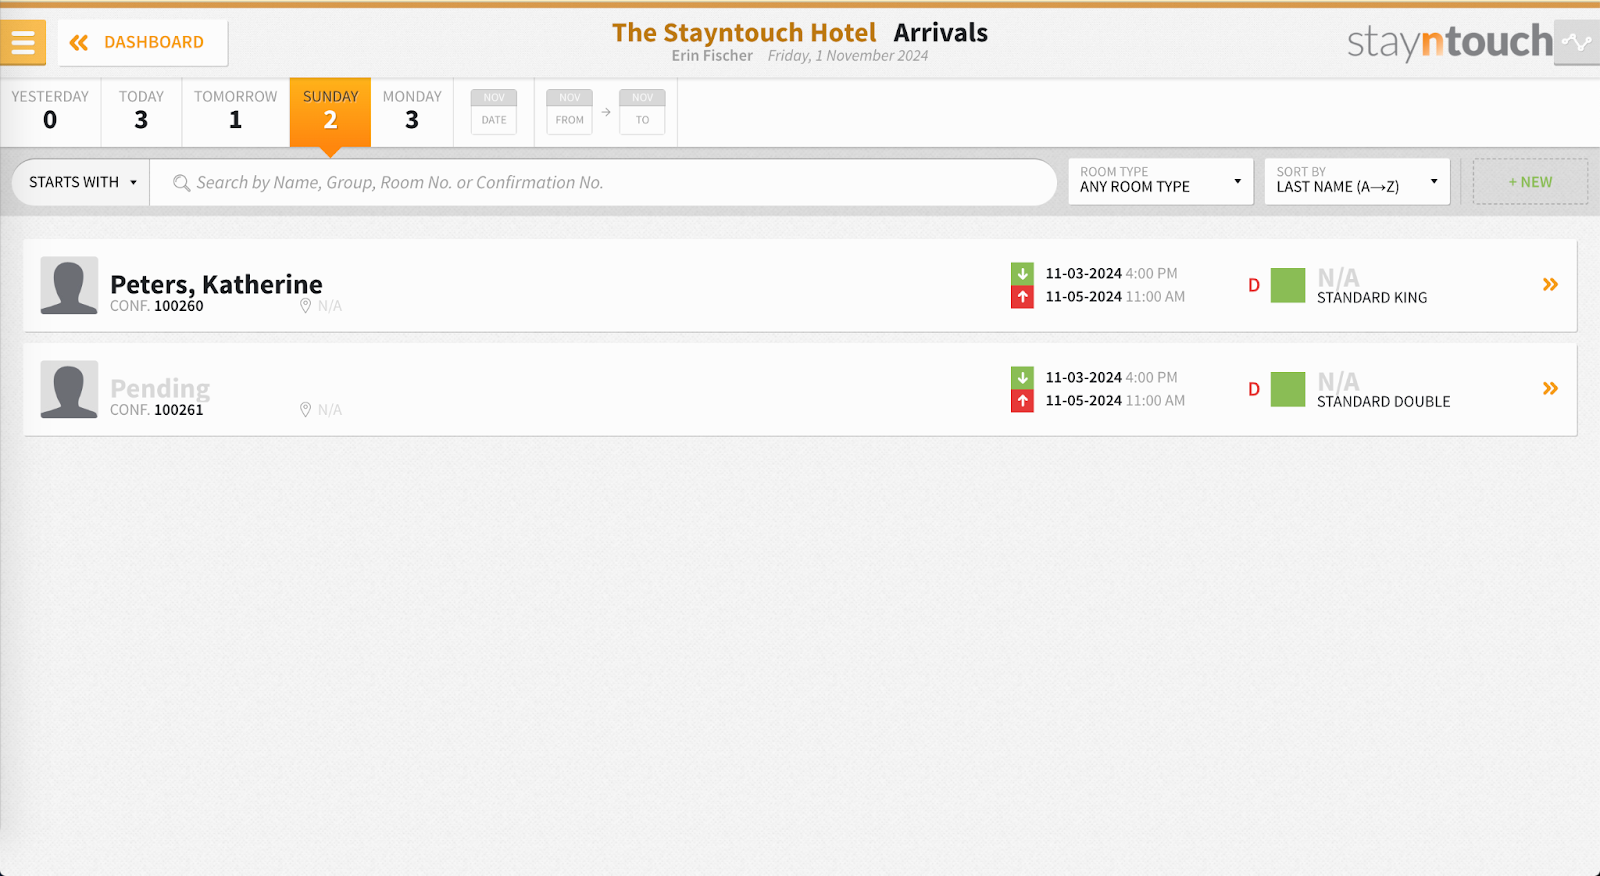Select the Yesterday arrivals tab

50,112
